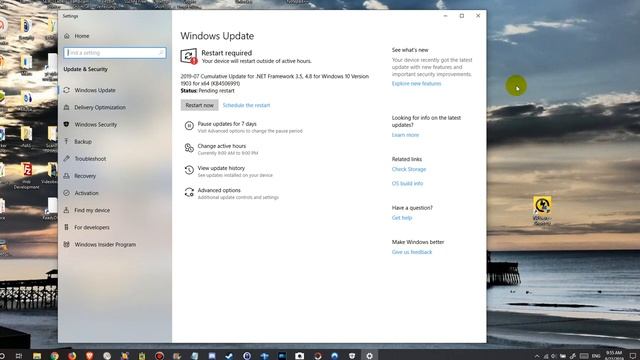640x360 pixels.
Task: Open Chrome from the taskbar
Action: point(54,356)
